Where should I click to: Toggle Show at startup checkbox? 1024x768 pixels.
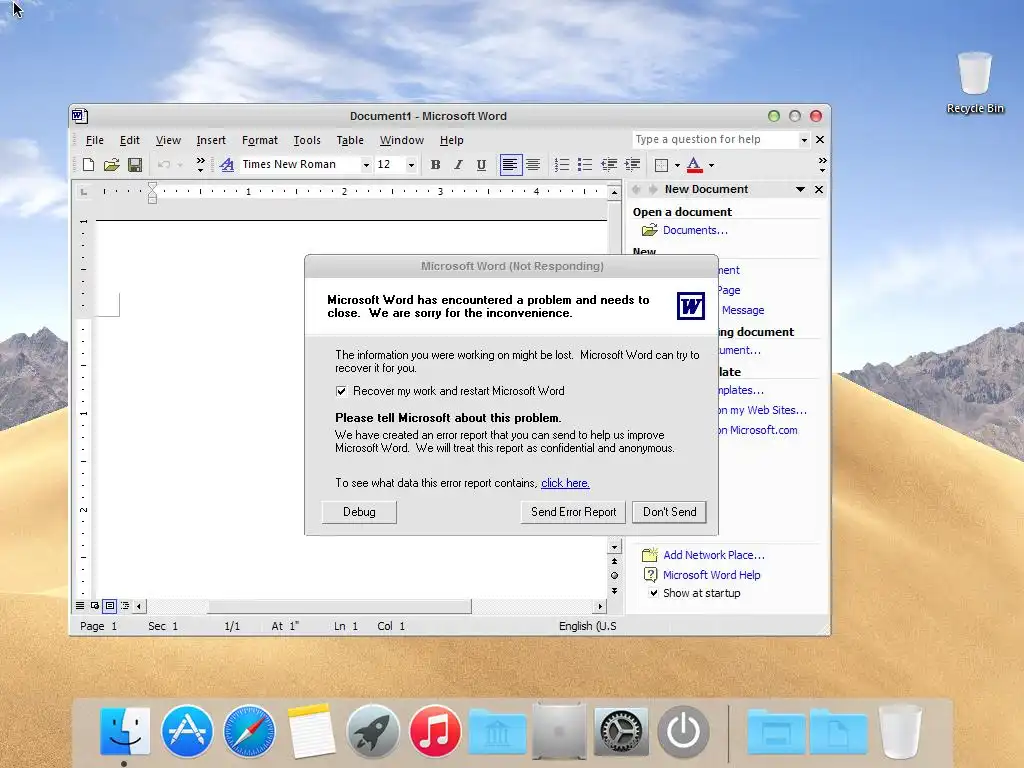(x=653, y=593)
